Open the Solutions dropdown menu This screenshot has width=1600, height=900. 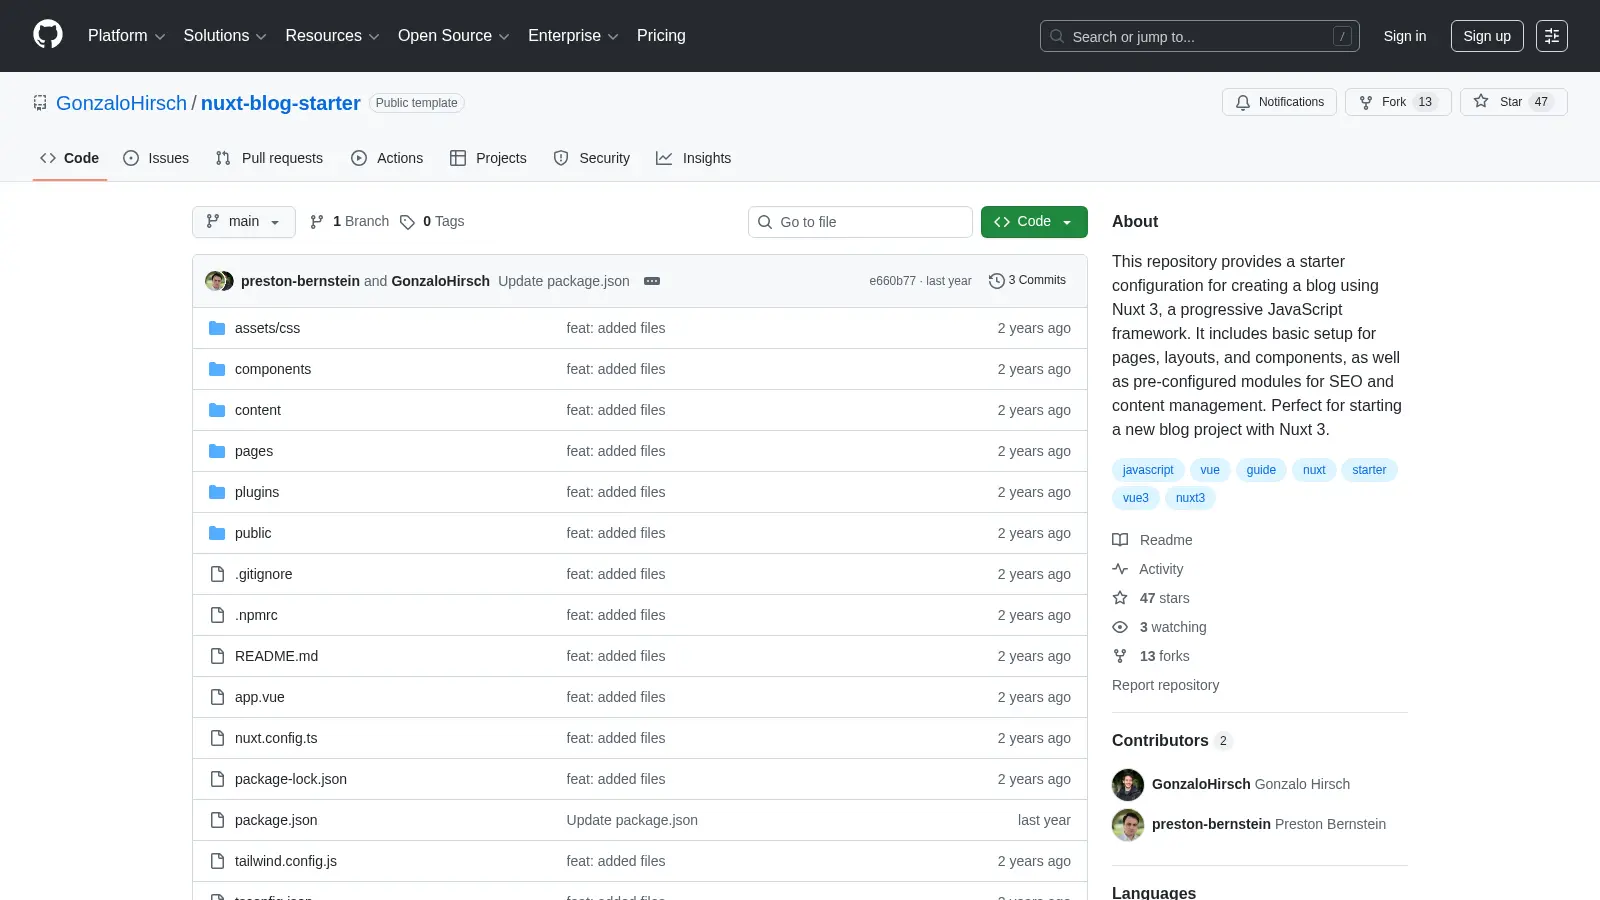tap(225, 36)
